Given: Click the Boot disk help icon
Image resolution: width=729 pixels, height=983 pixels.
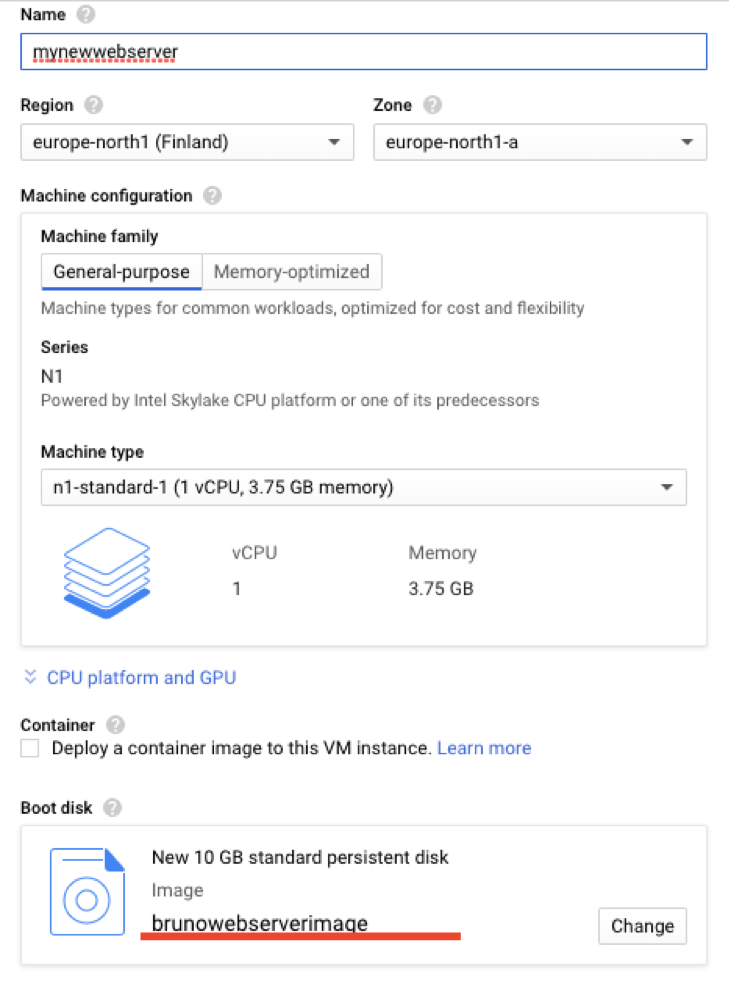Looking at the screenshot, I should click(112, 807).
